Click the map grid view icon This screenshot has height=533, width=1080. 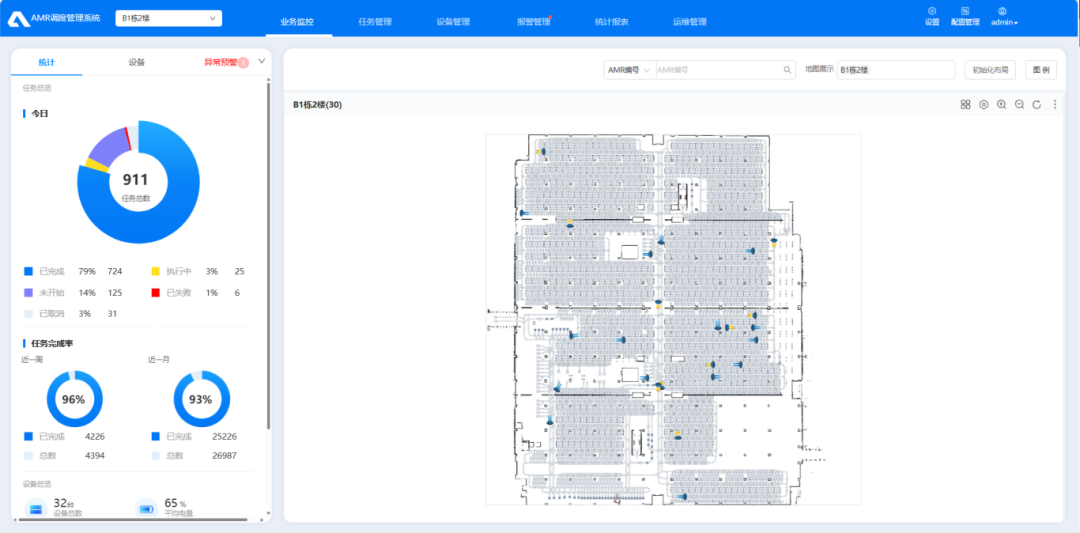(x=965, y=104)
